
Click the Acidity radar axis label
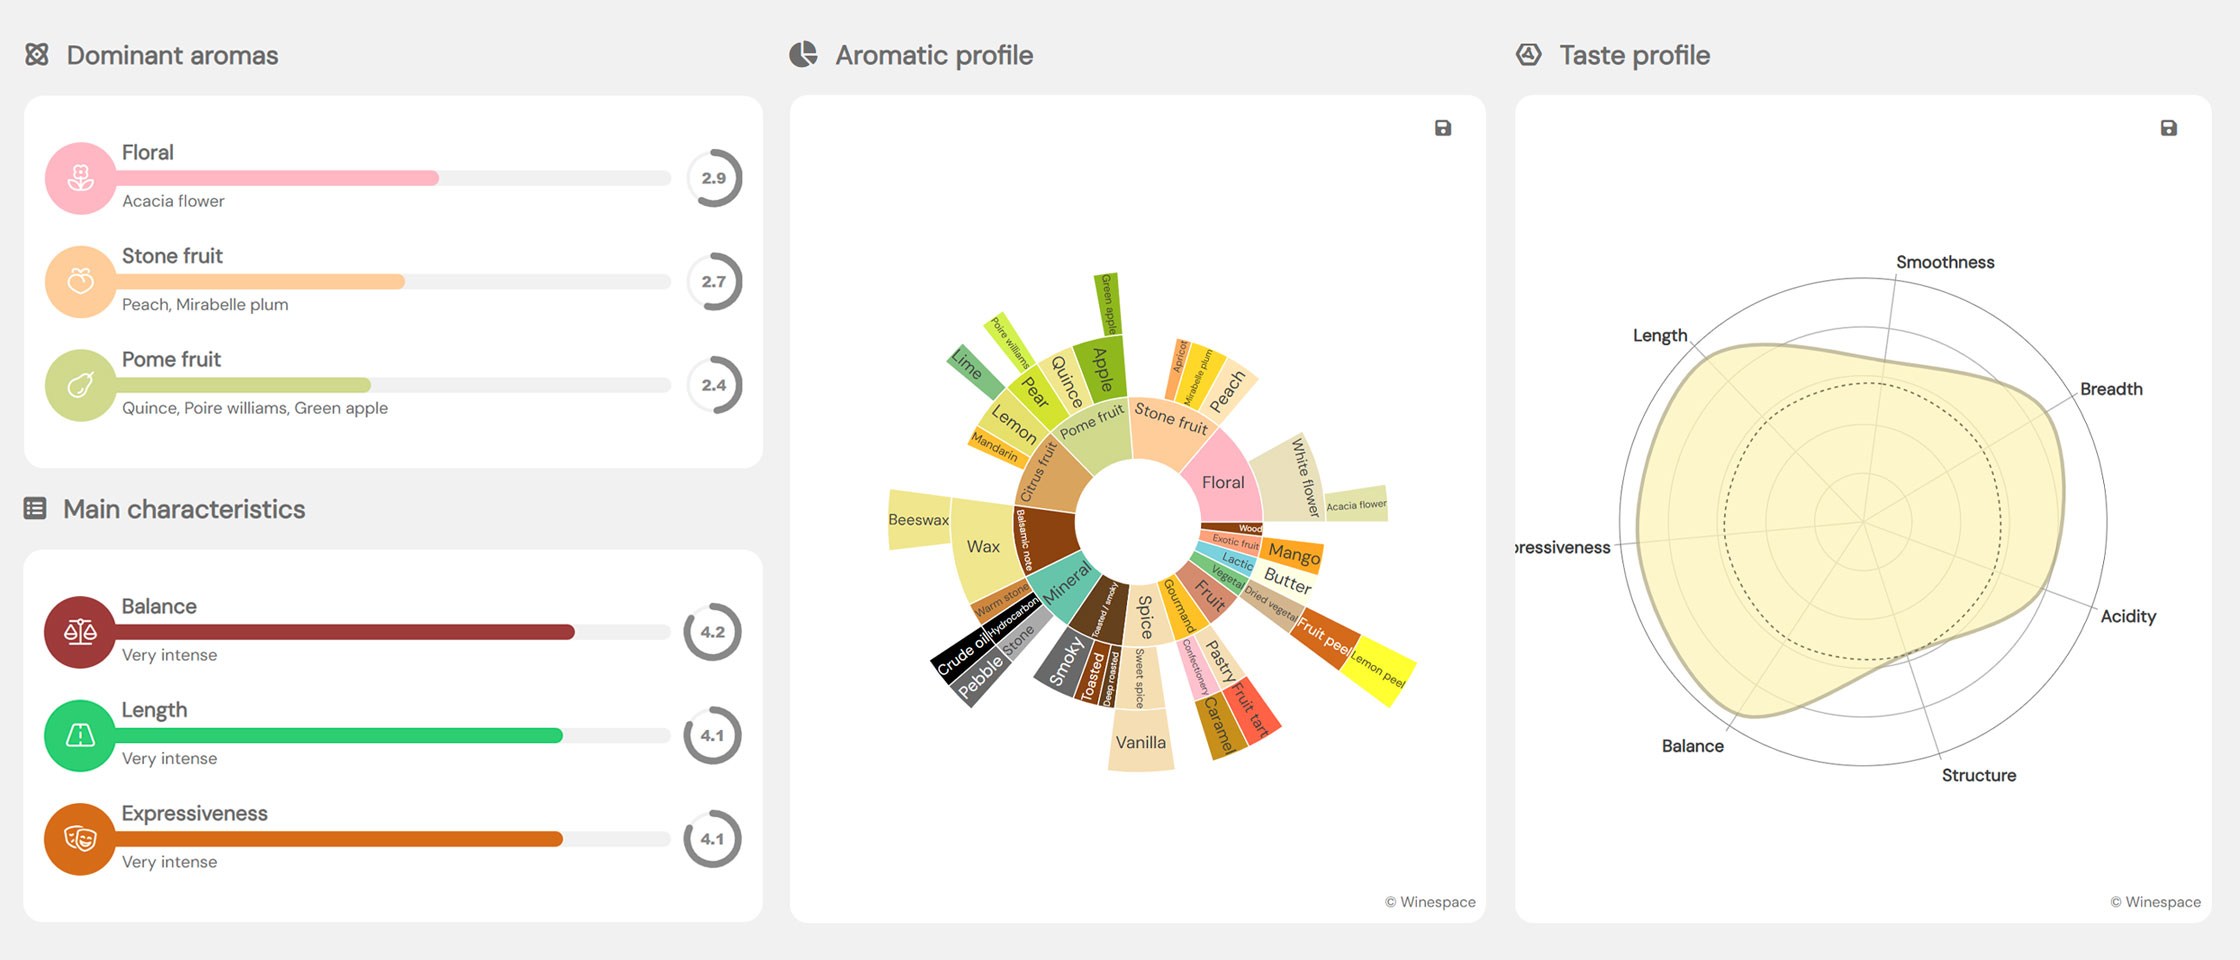pyautogui.click(x=2128, y=617)
